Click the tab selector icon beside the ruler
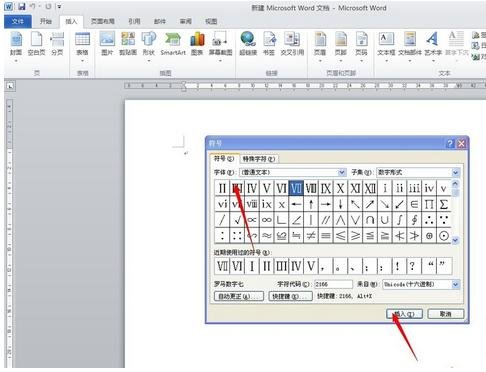The height and width of the screenshot is (372, 486). click(10, 86)
